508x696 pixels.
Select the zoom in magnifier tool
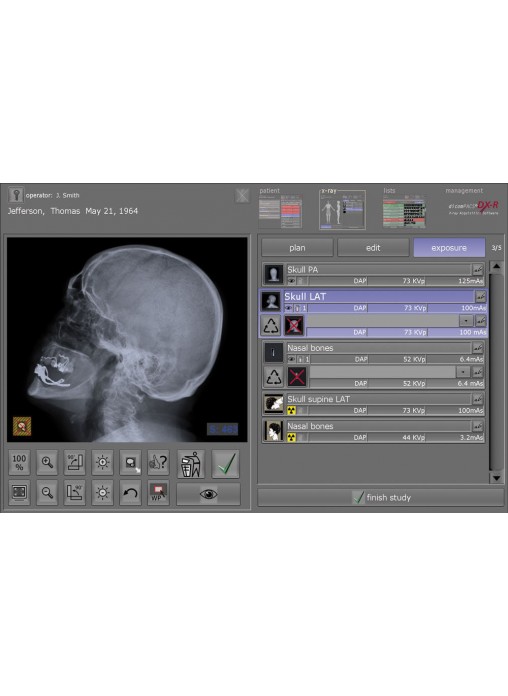click(x=47, y=463)
